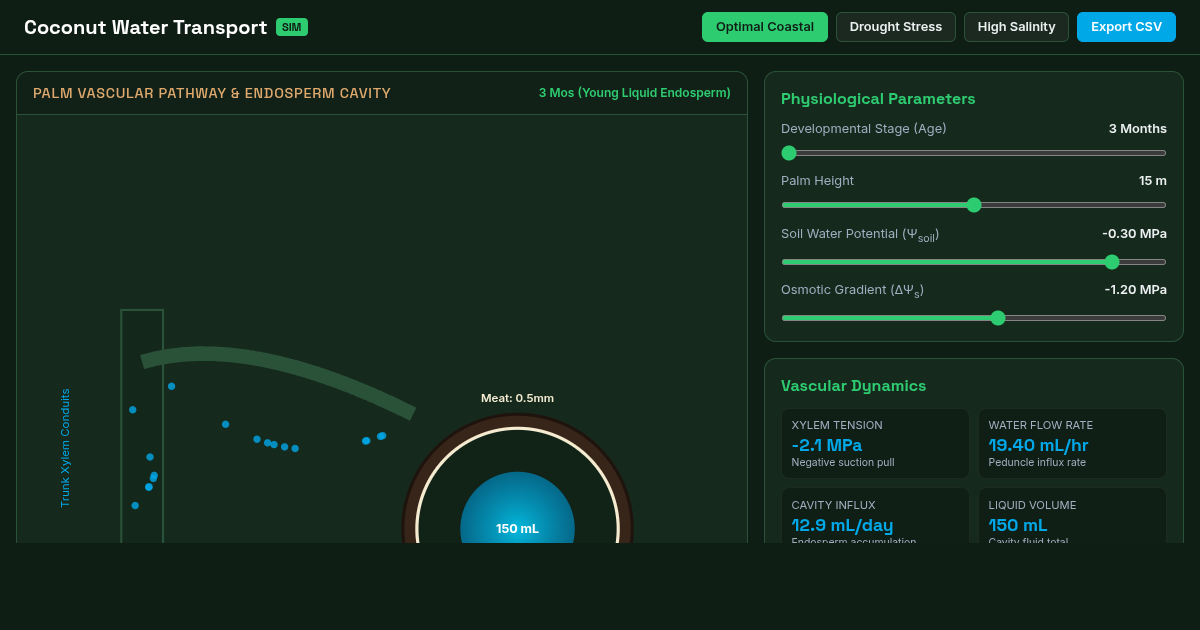The width and height of the screenshot is (1200, 630).
Task: Click the Vascular Dynamics heading
Action: click(x=853, y=385)
